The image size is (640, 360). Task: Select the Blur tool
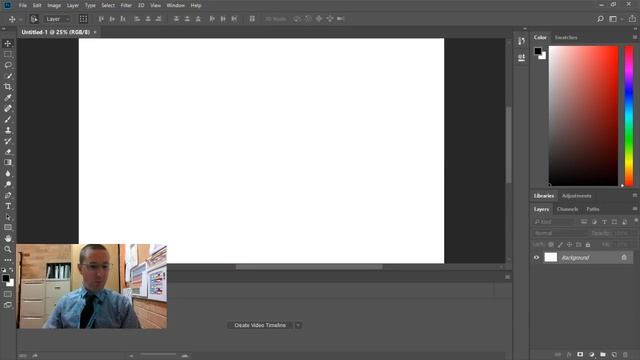pyautogui.click(x=8, y=173)
